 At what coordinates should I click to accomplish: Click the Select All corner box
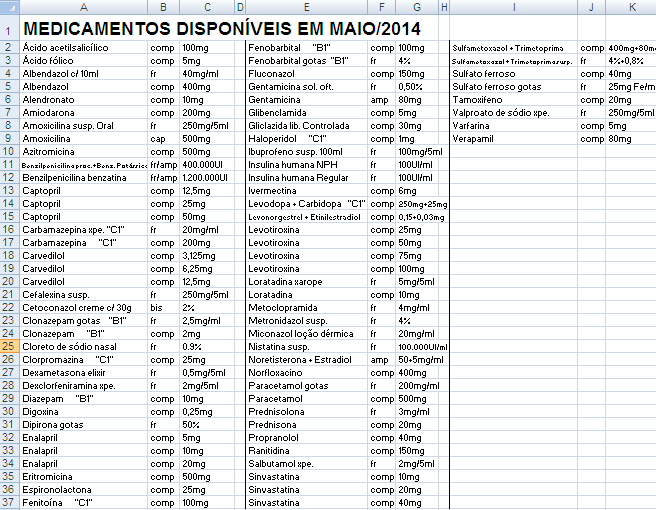click(8, 7)
